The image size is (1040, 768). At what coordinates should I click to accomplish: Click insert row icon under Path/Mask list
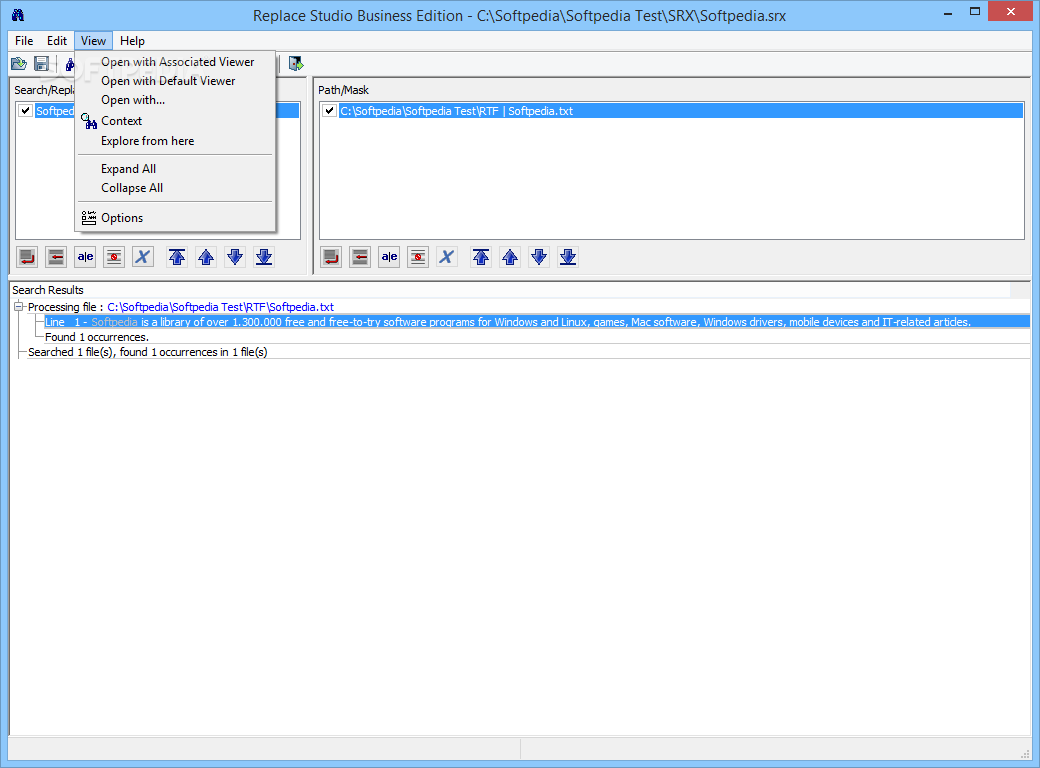pyautogui.click(x=360, y=257)
